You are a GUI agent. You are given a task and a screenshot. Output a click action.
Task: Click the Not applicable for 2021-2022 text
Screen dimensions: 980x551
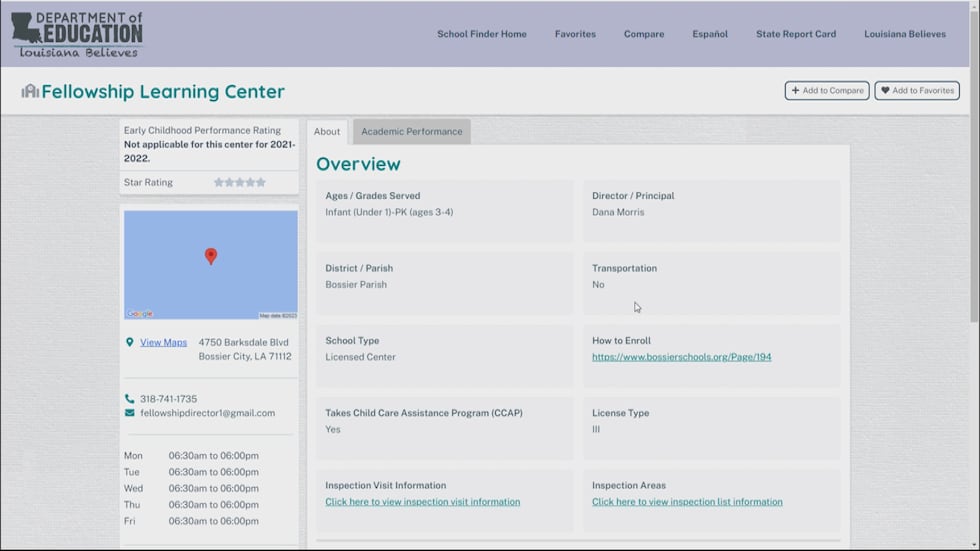pos(209,151)
